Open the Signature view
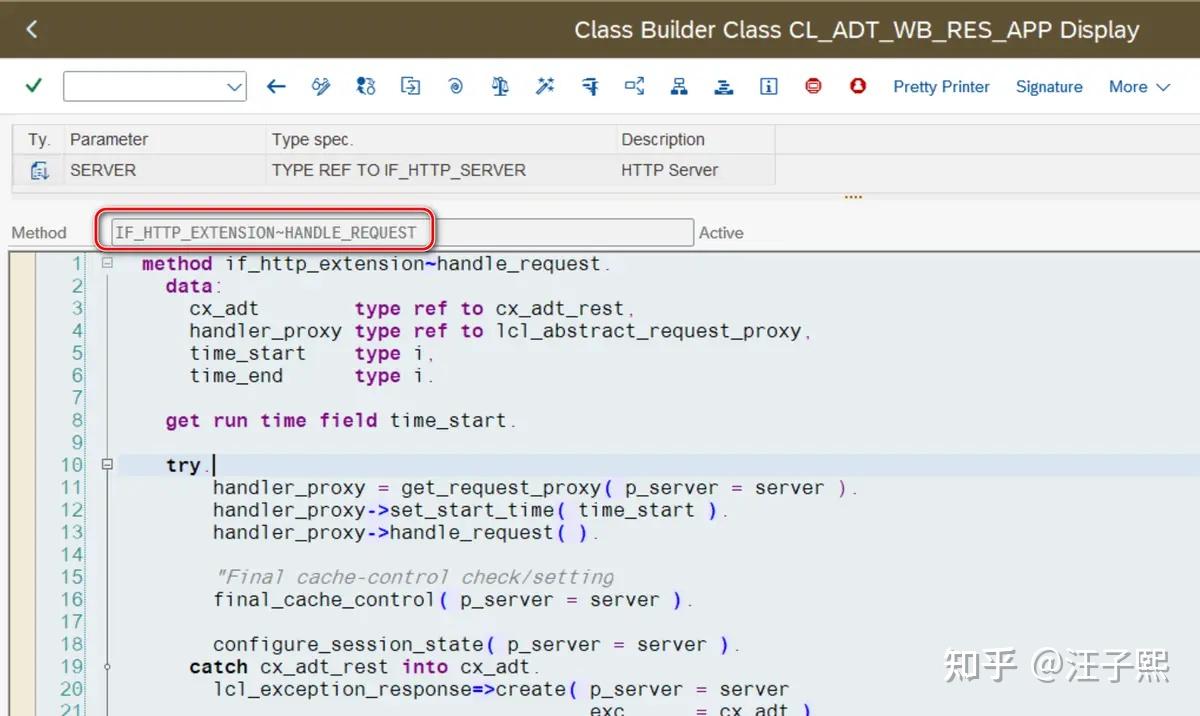The height and width of the screenshot is (716, 1200). [1049, 87]
